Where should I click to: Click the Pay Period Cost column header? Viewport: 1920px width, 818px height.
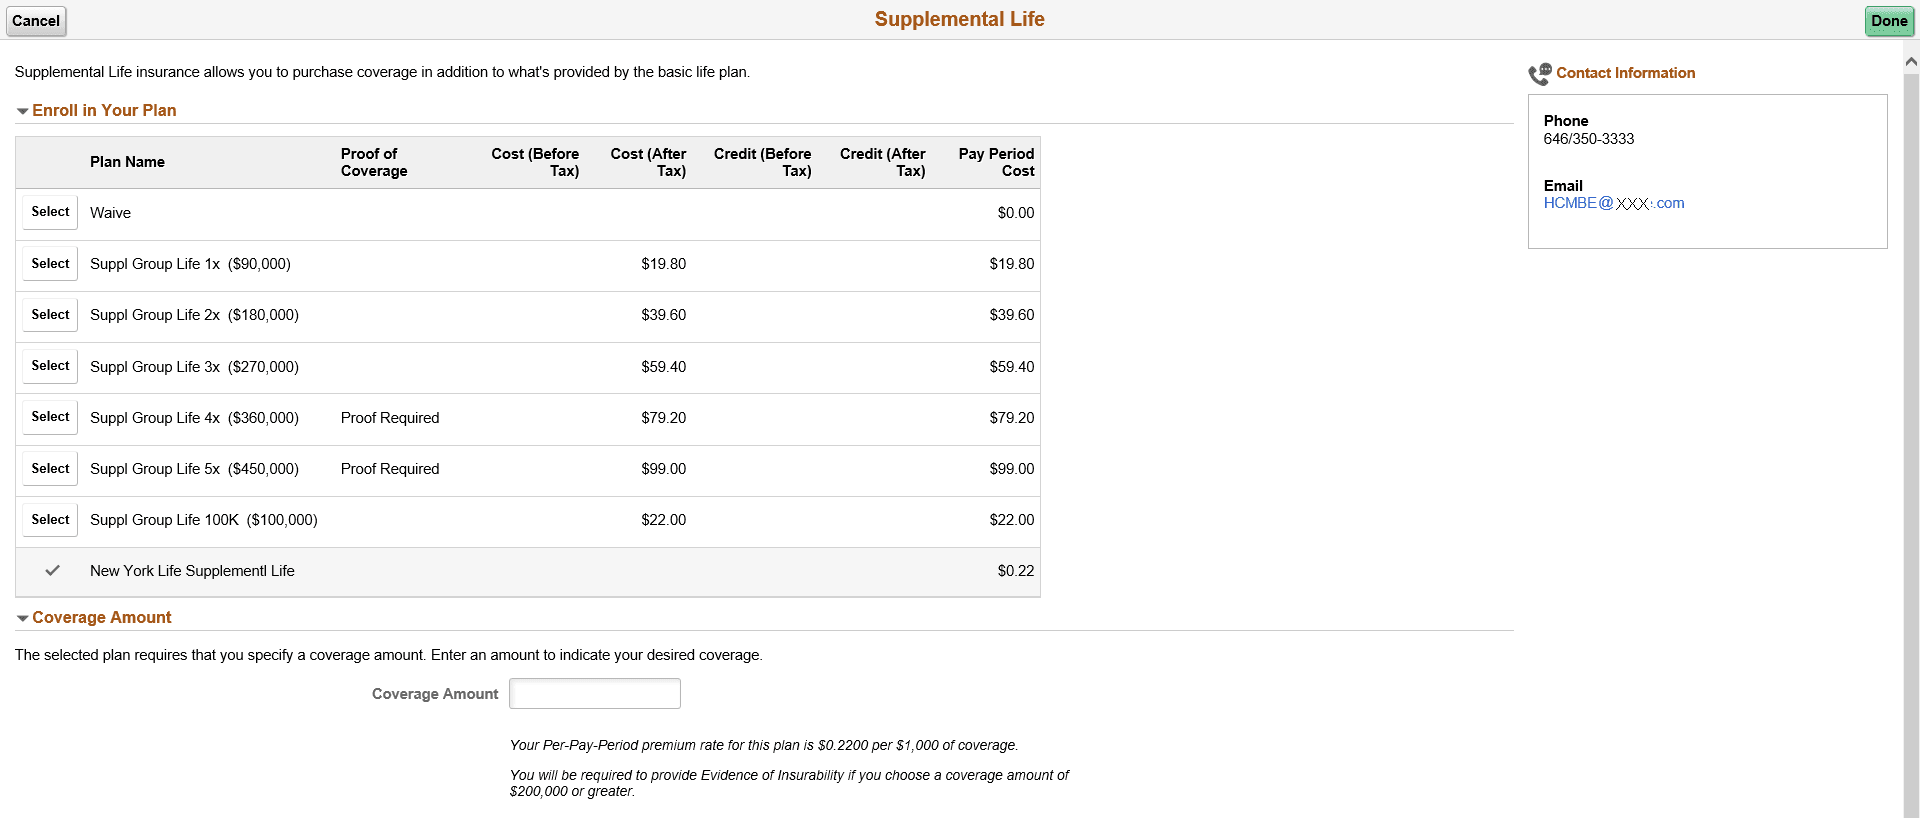click(996, 162)
